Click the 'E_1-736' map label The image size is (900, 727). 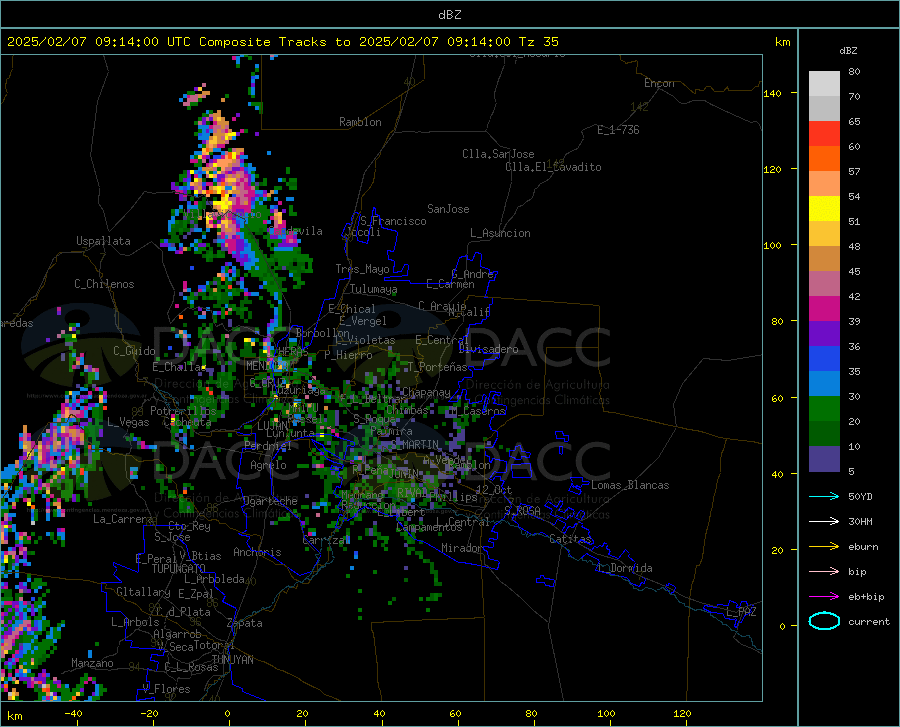[618, 130]
